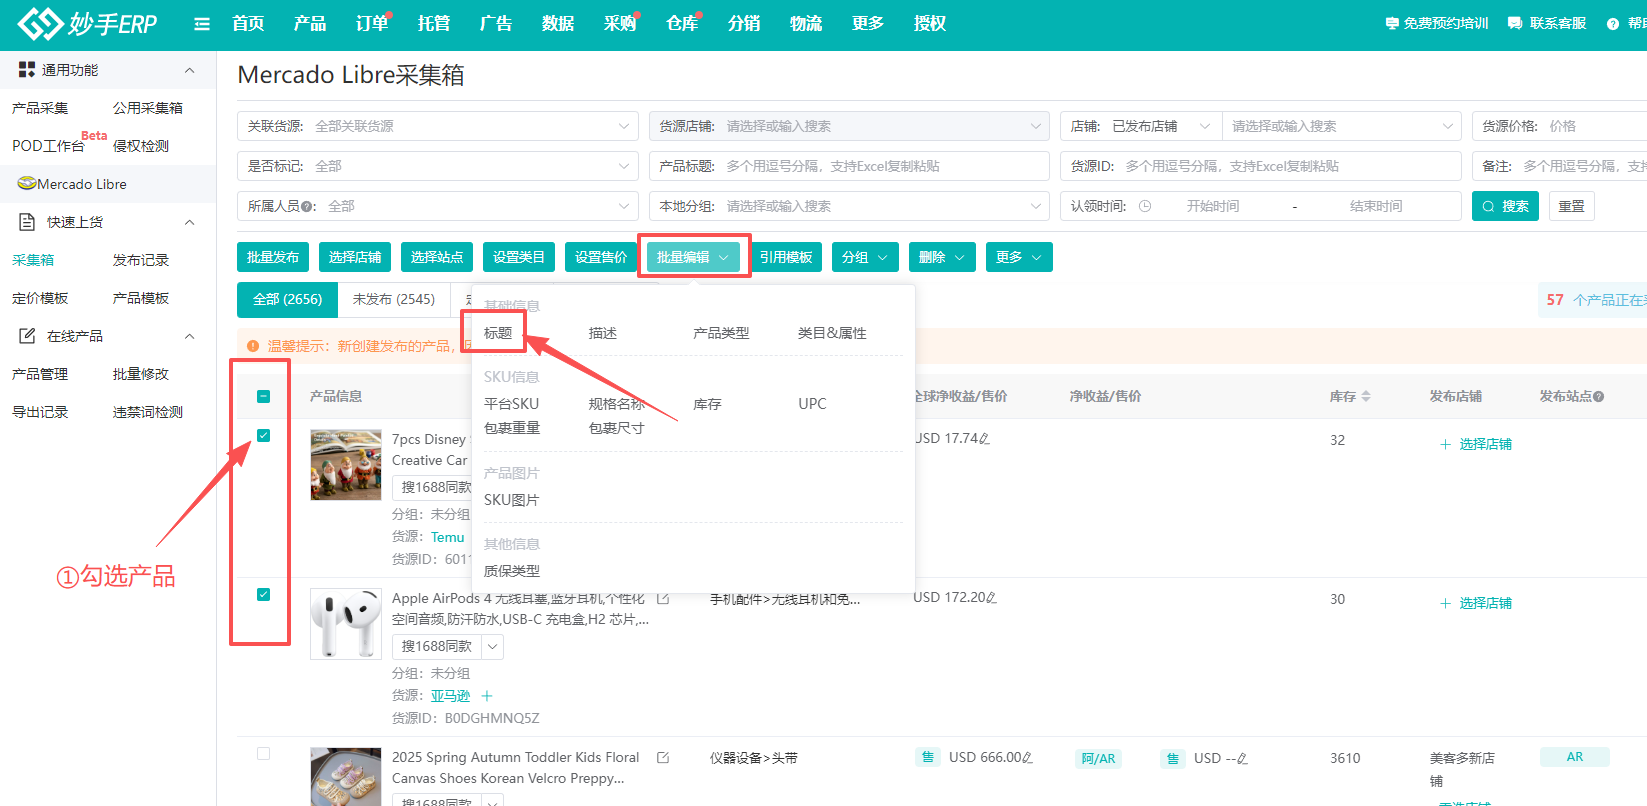Uncheck the 7pcs Disney product checkbox
The height and width of the screenshot is (806, 1647).
(264, 436)
